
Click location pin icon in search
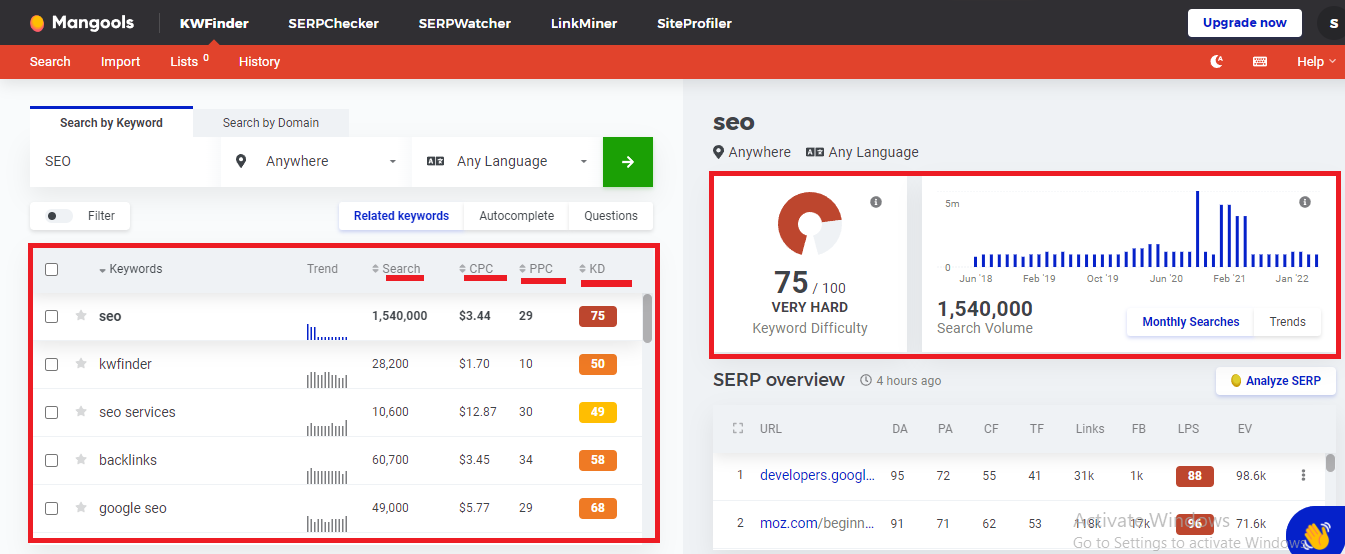coord(241,161)
